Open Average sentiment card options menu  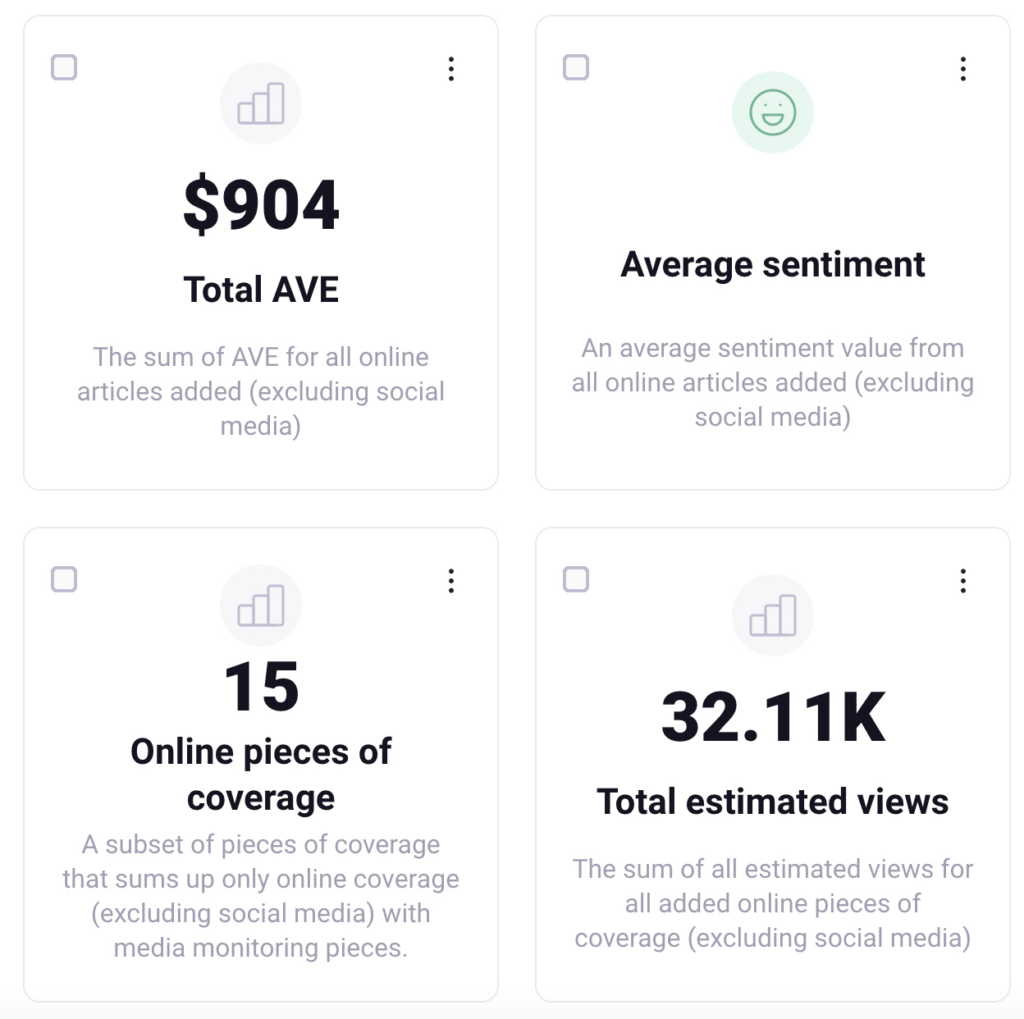(x=963, y=69)
